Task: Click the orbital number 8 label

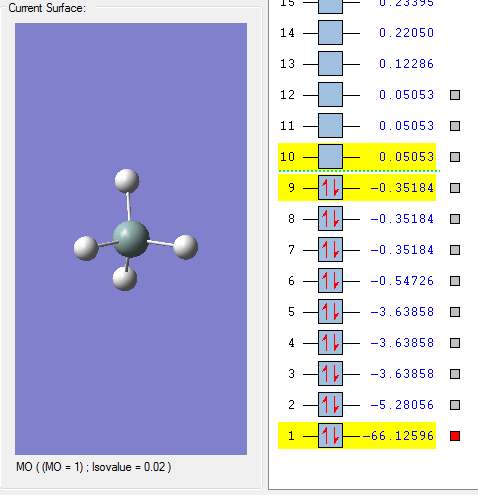Action: coord(291,219)
